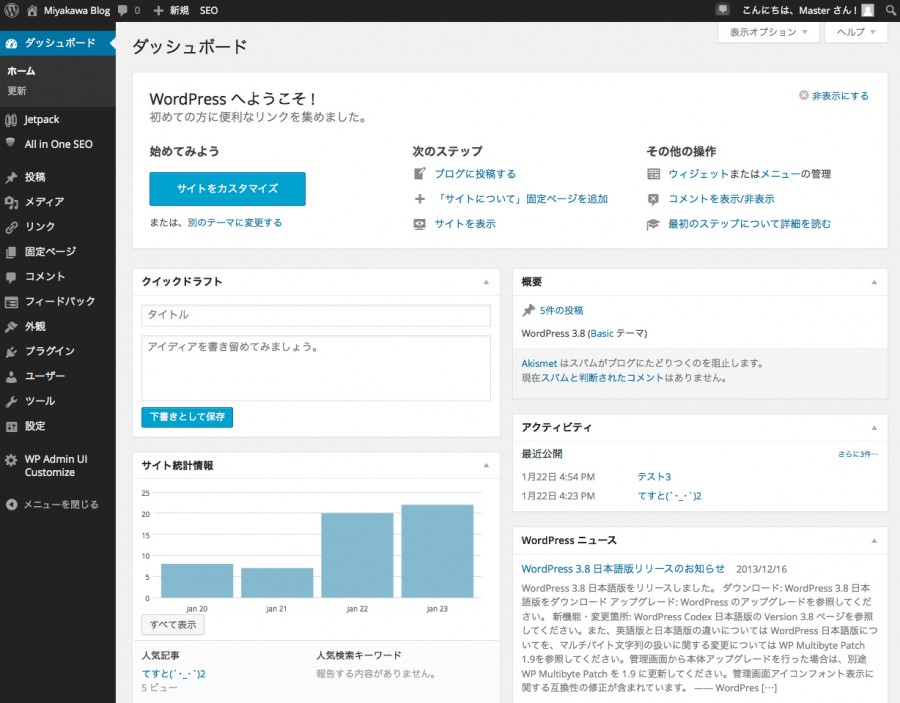Follow the ブログに投稿する link
The width and height of the screenshot is (900, 703).
coord(475,174)
